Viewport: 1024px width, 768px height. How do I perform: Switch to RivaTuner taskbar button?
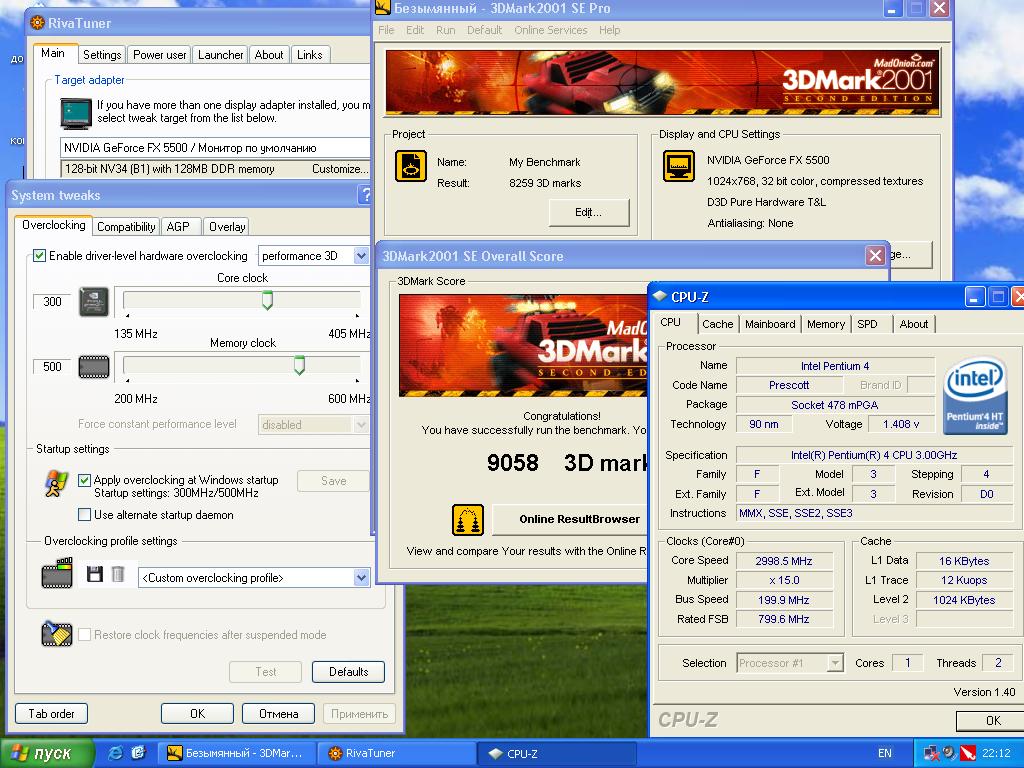point(394,753)
